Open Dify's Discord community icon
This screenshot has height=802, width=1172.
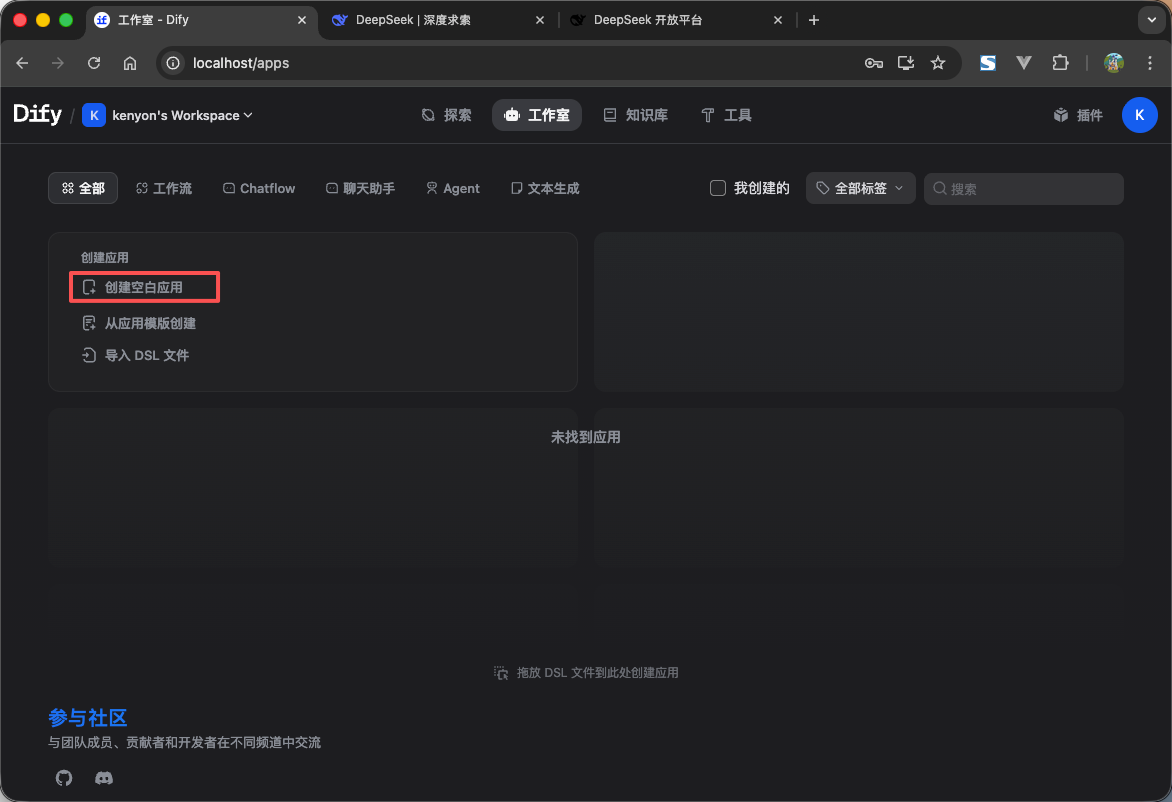(104, 778)
